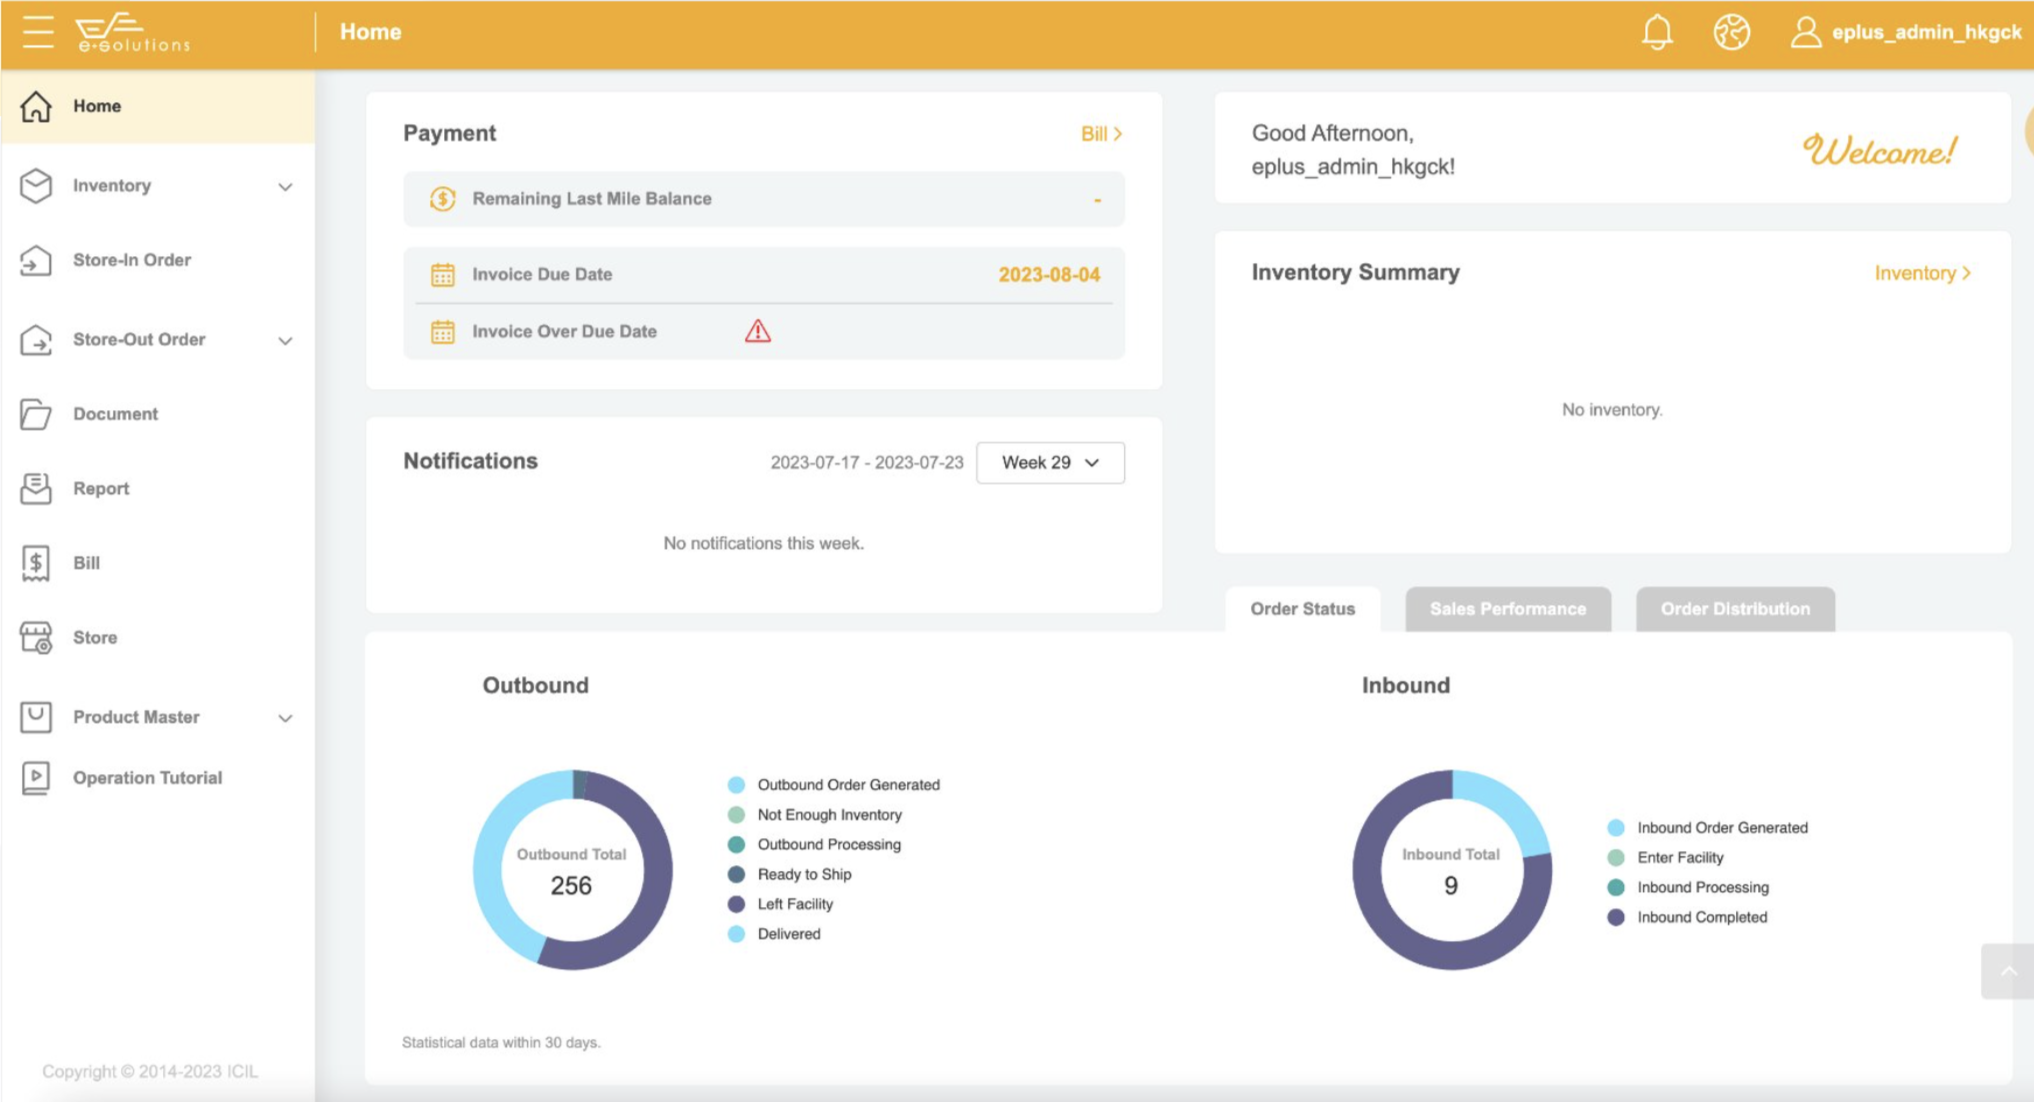Click the red overdue warning icon
The height and width of the screenshot is (1102, 2034).
(x=758, y=331)
